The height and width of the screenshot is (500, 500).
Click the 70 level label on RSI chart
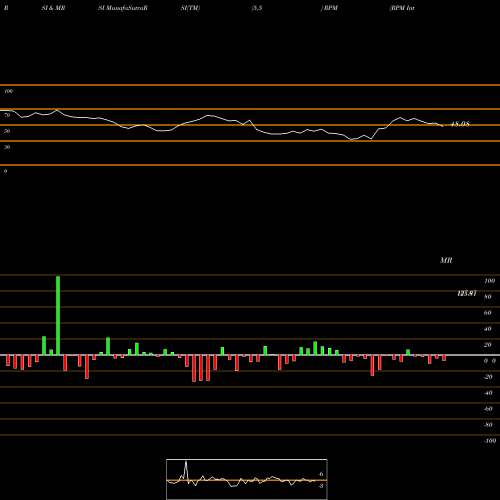7,115
